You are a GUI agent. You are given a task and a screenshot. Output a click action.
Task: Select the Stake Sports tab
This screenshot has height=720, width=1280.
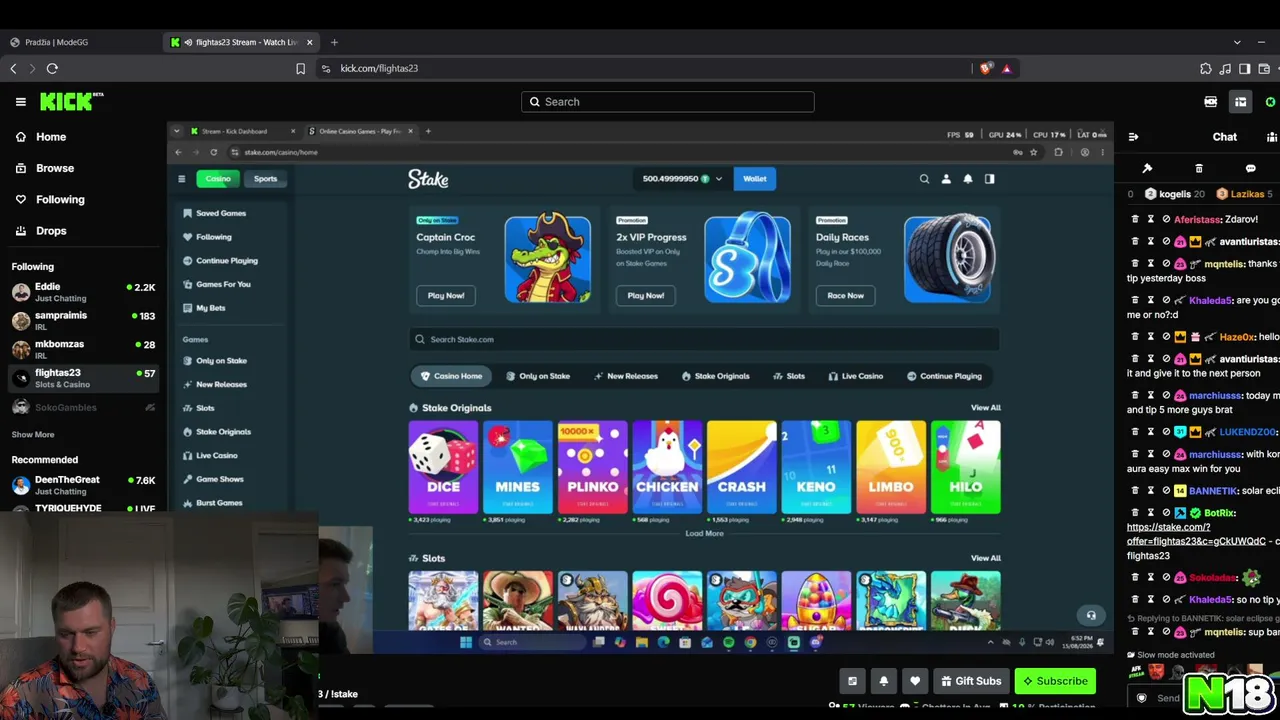point(265,179)
